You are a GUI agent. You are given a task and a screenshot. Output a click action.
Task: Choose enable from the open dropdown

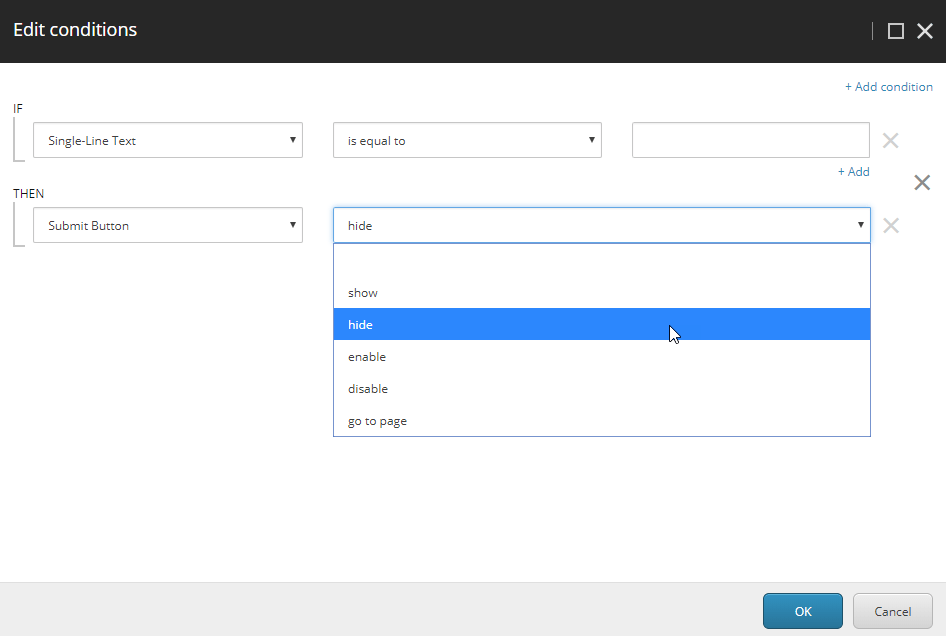[x=366, y=356]
